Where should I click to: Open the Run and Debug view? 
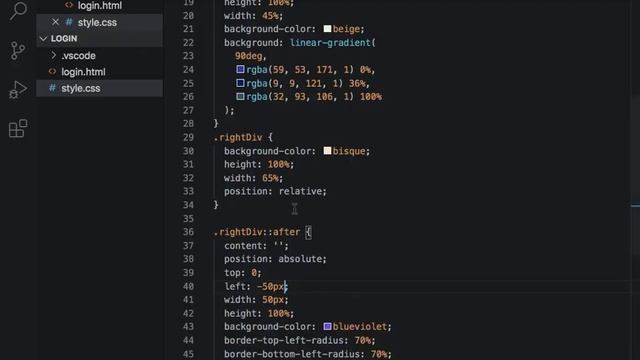(x=18, y=89)
